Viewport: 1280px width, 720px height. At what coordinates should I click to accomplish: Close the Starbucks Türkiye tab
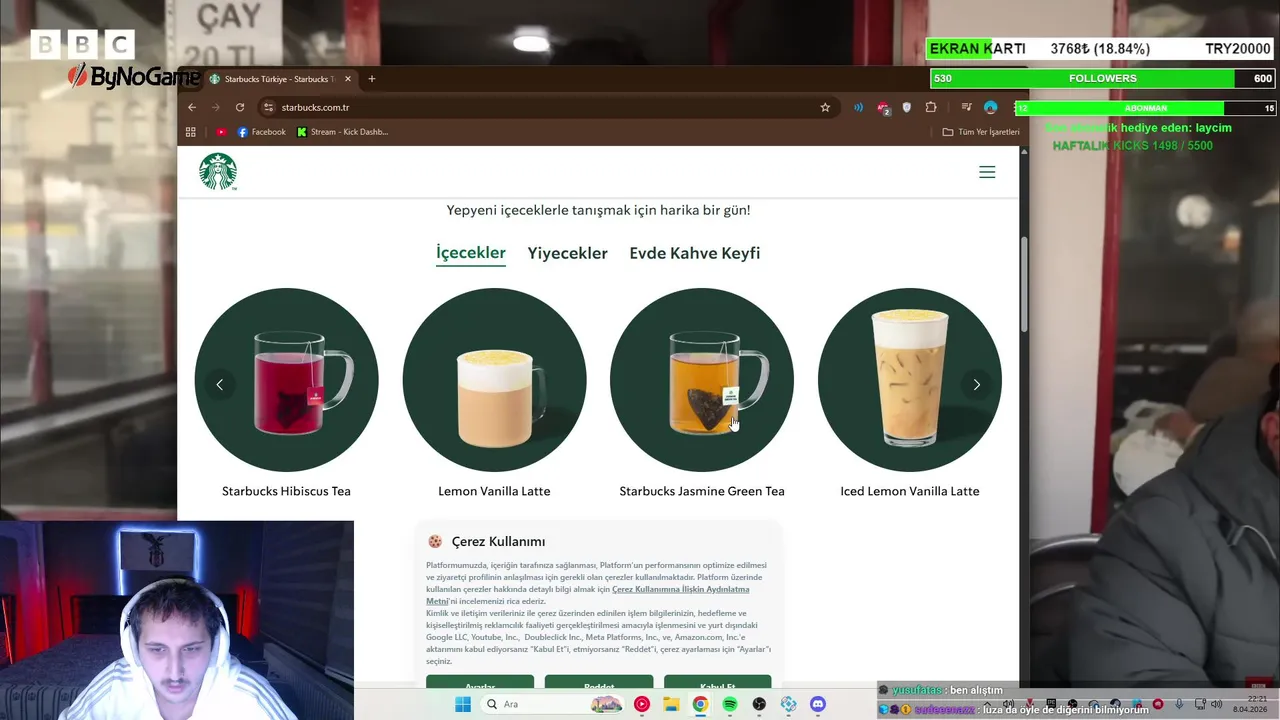(348, 79)
